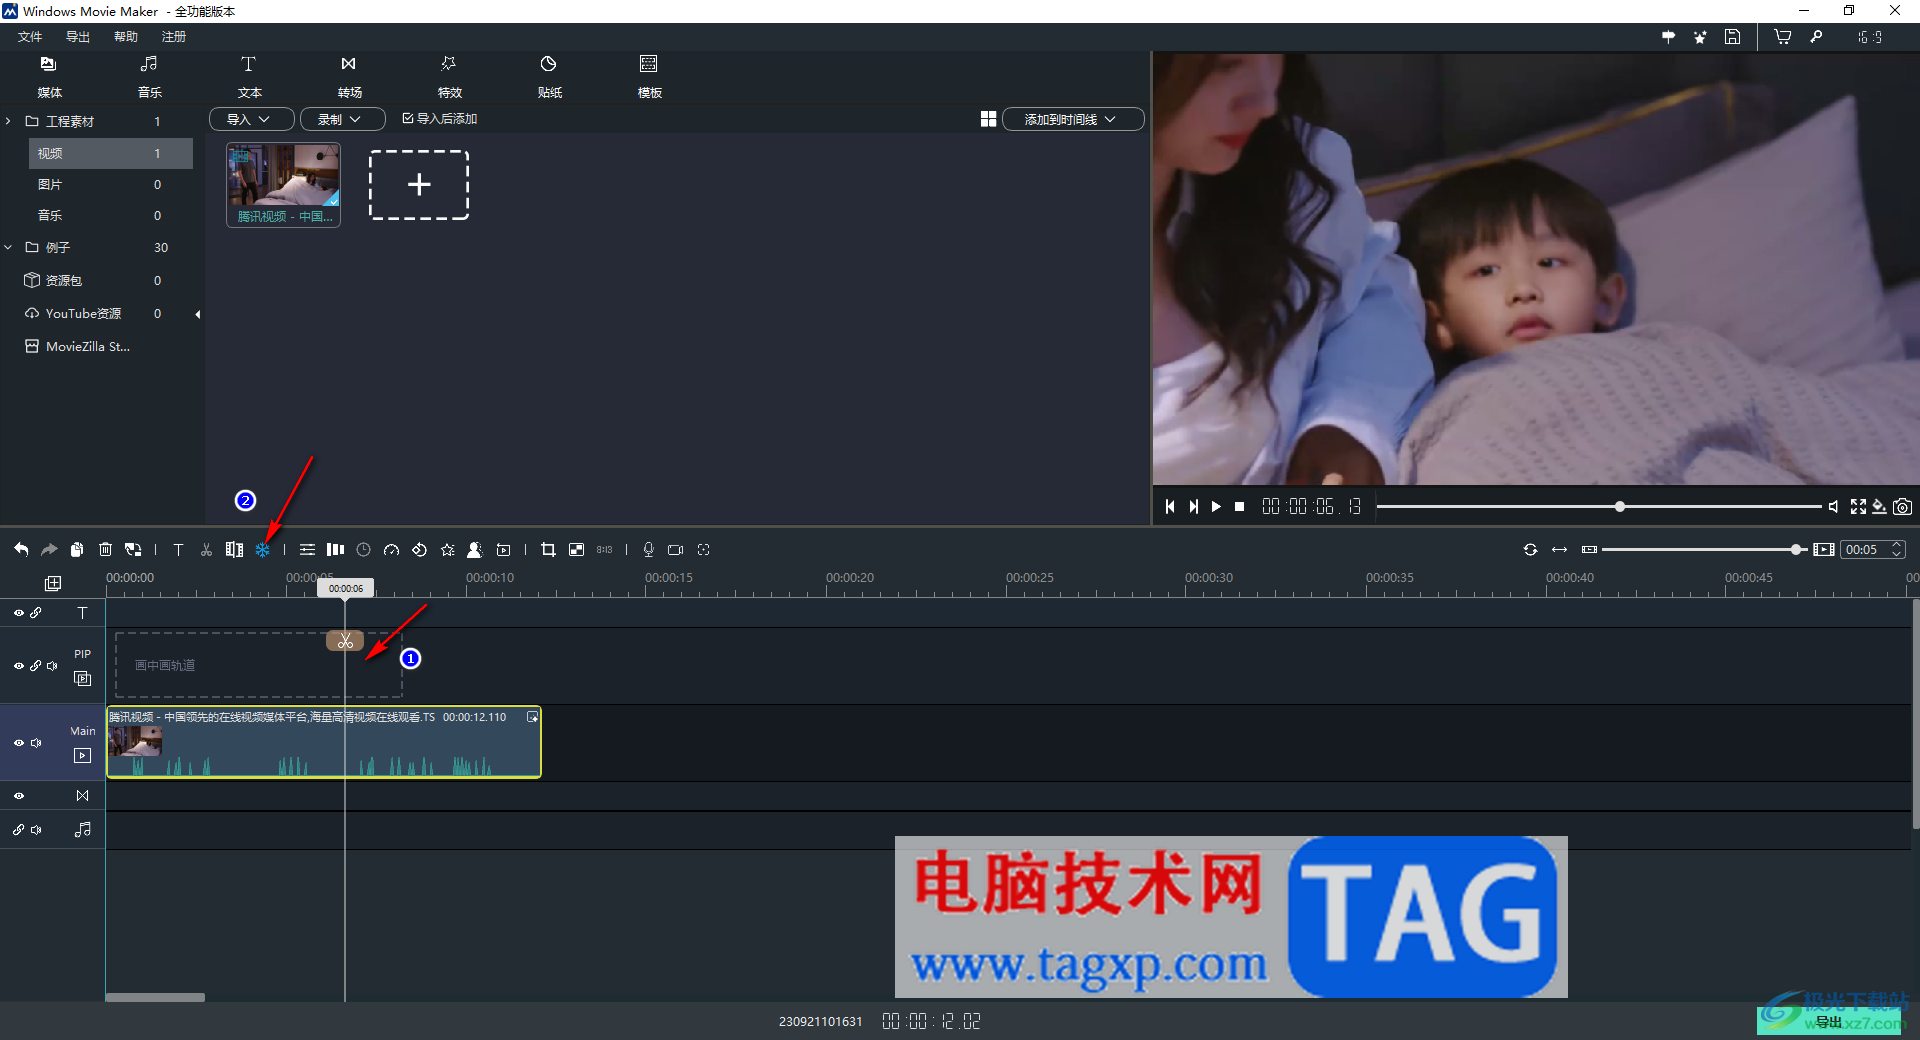Click the crop tool icon in the timeline toolbar
1920x1040 pixels.
coord(548,549)
